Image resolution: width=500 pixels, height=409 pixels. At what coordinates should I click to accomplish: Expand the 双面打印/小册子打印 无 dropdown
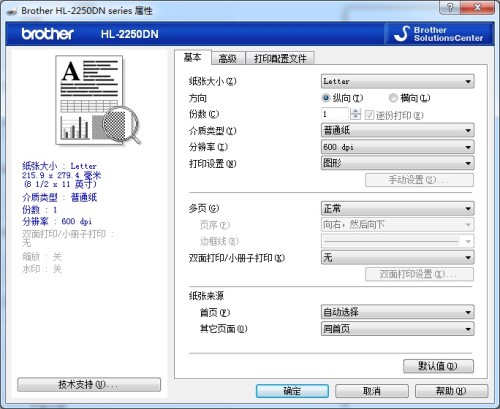397,257
